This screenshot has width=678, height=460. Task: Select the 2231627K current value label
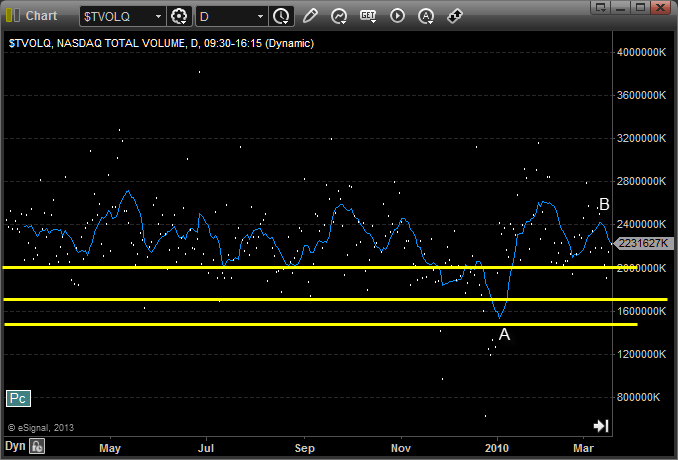point(645,243)
